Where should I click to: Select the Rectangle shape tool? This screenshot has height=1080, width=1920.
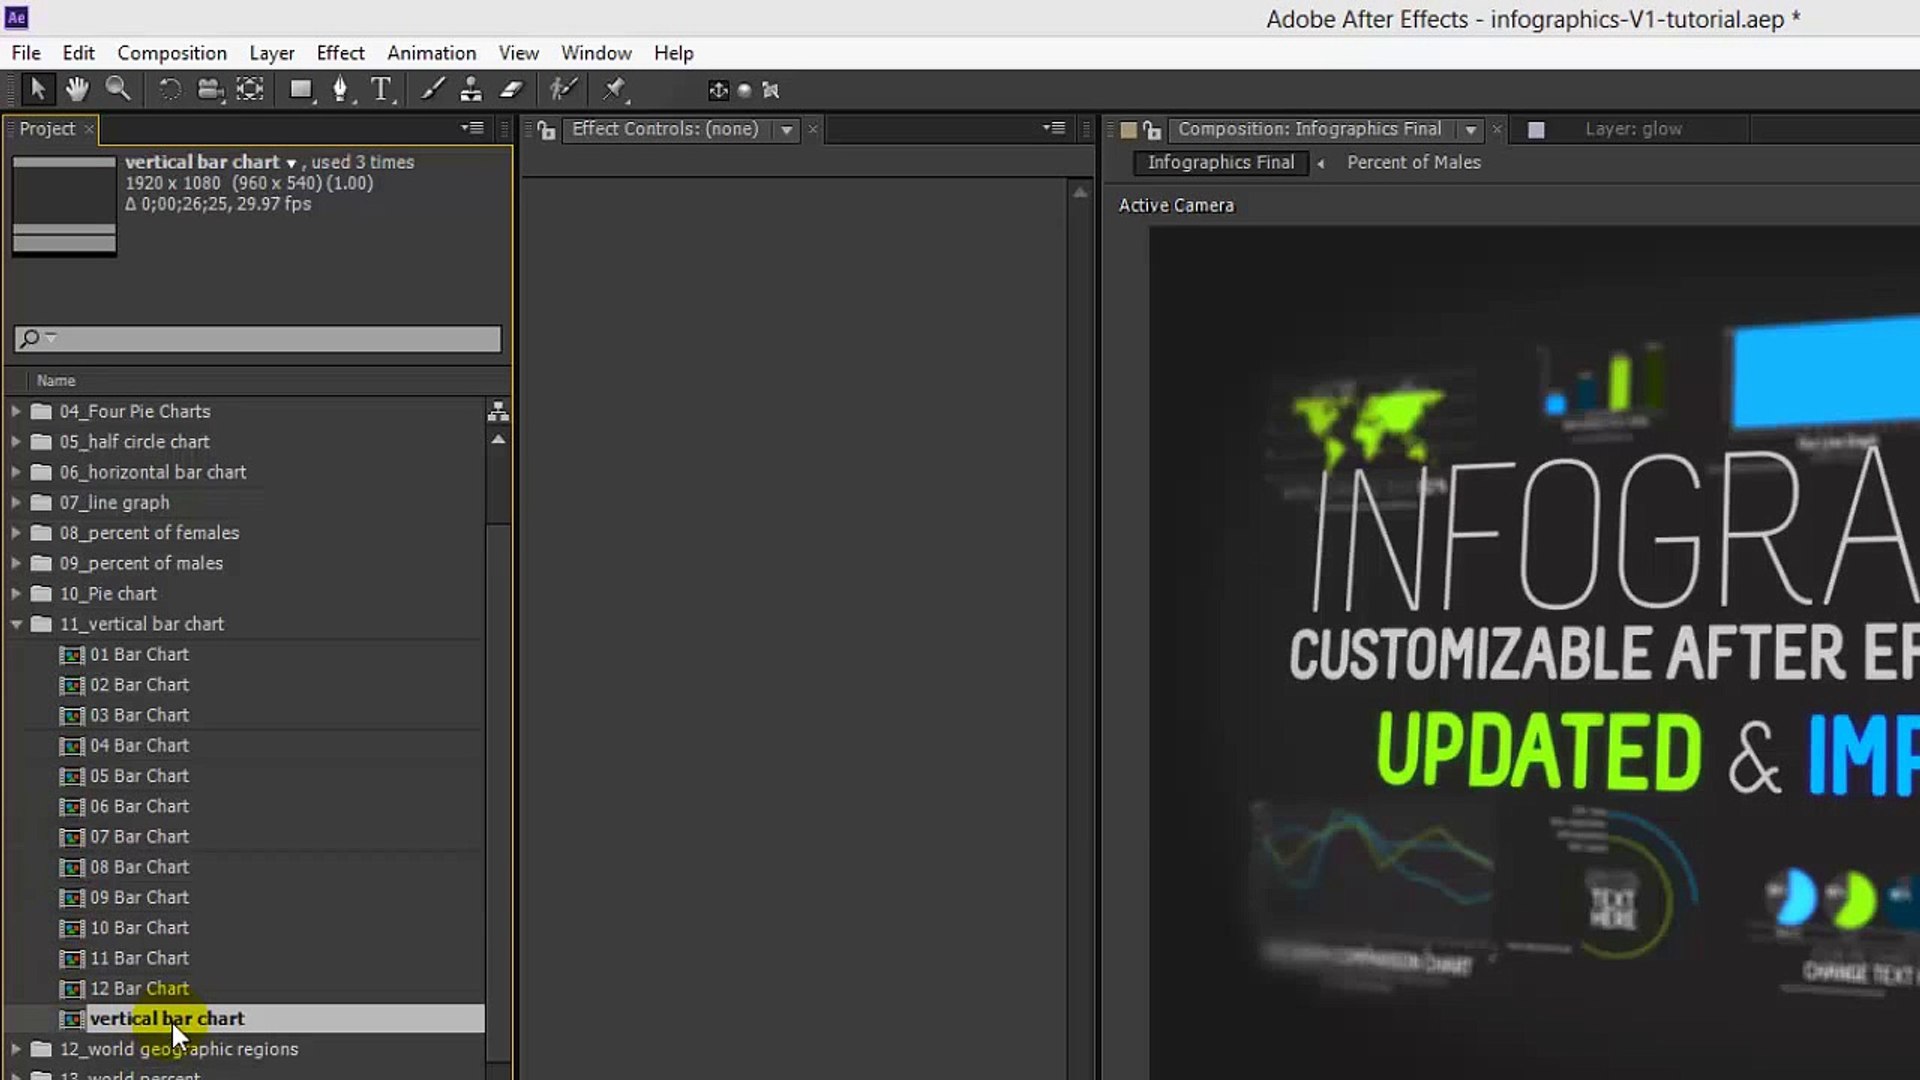(x=300, y=90)
